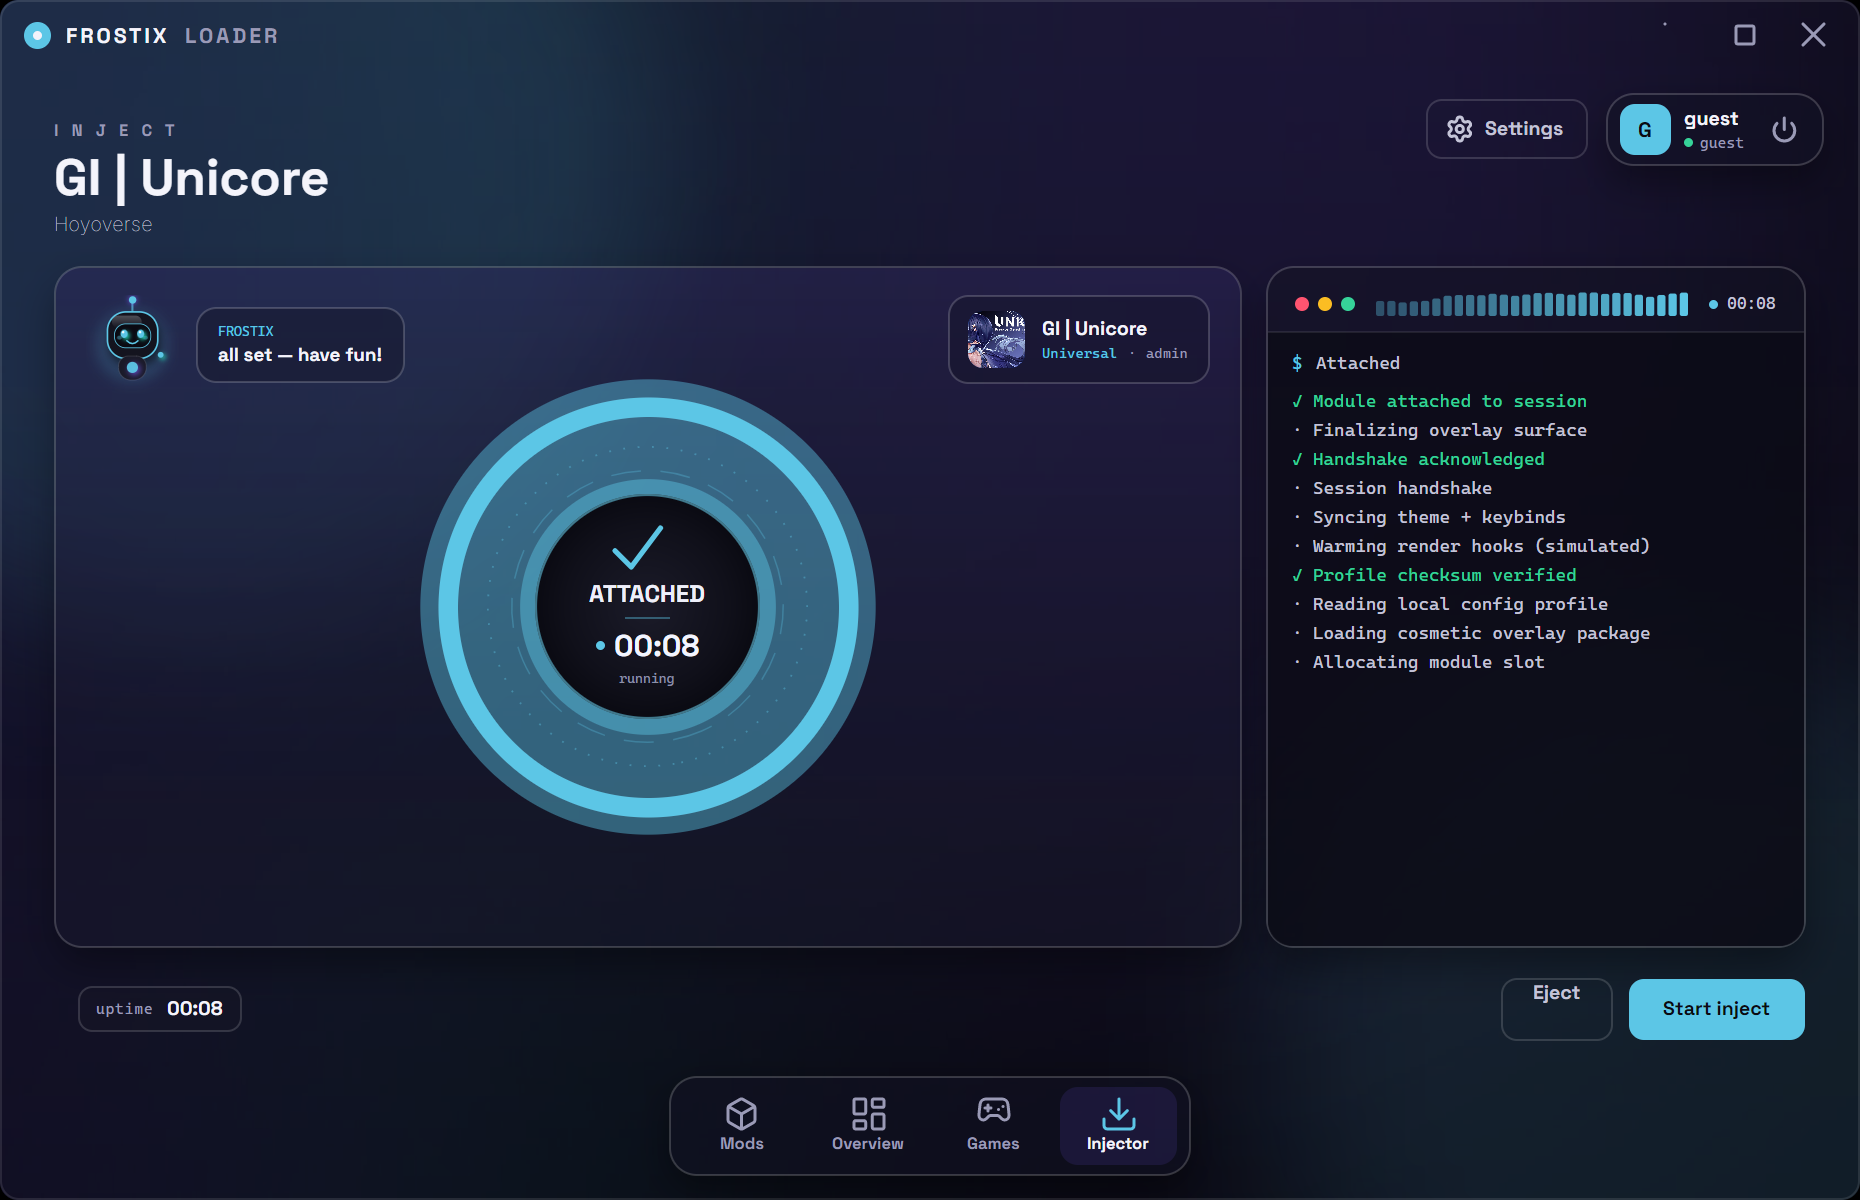This screenshot has height=1200, width=1860.
Task: Click the 'running' label under the timer
Action: click(x=647, y=679)
